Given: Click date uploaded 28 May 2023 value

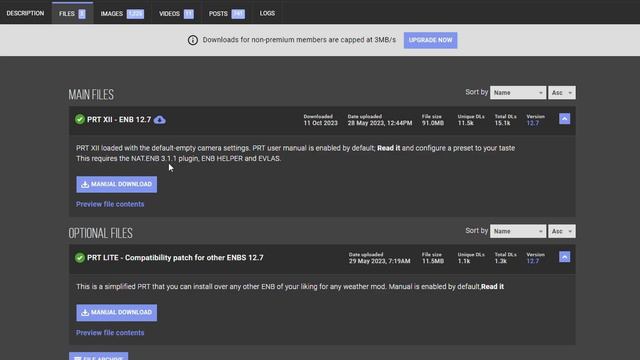Looking at the screenshot, I should click(380, 123).
